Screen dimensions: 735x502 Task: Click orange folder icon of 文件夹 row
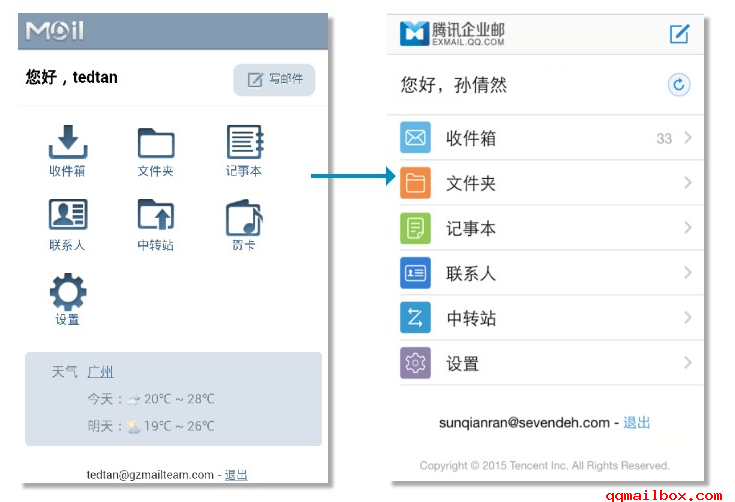[x=415, y=183]
